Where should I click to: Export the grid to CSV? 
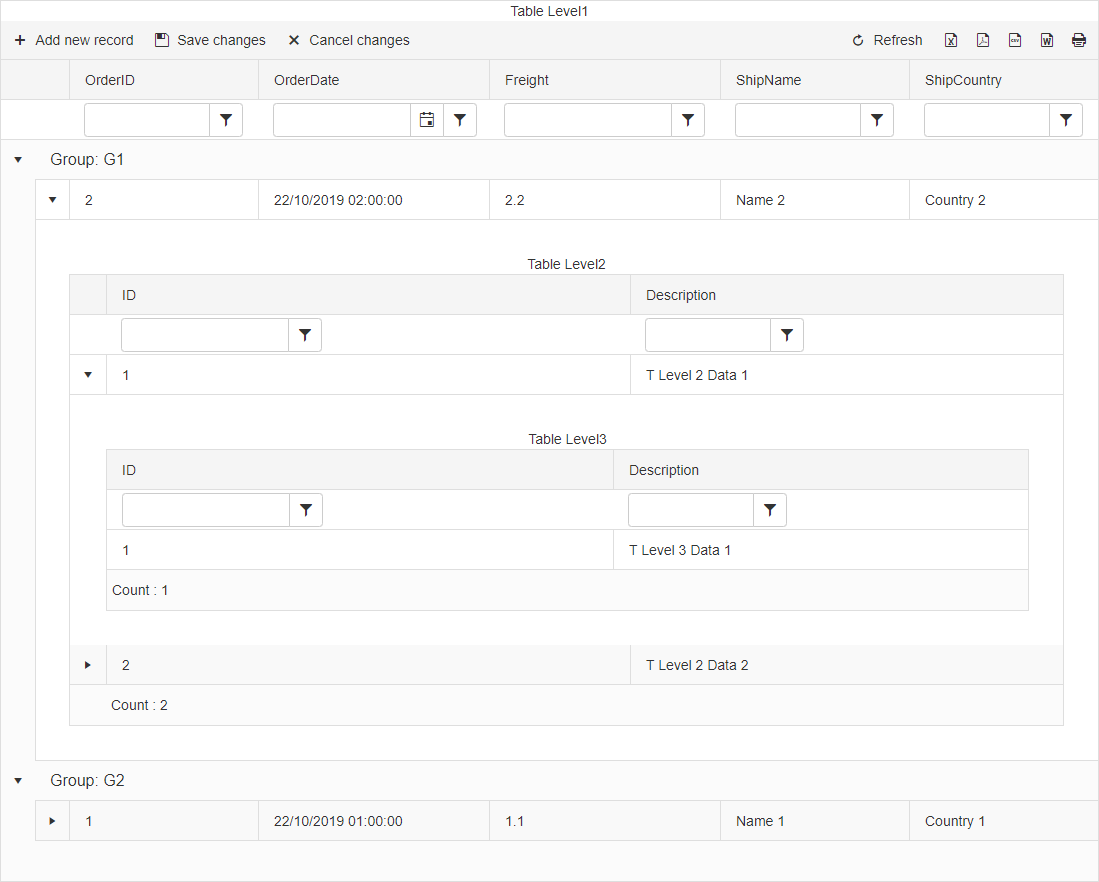(x=1015, y=40)
